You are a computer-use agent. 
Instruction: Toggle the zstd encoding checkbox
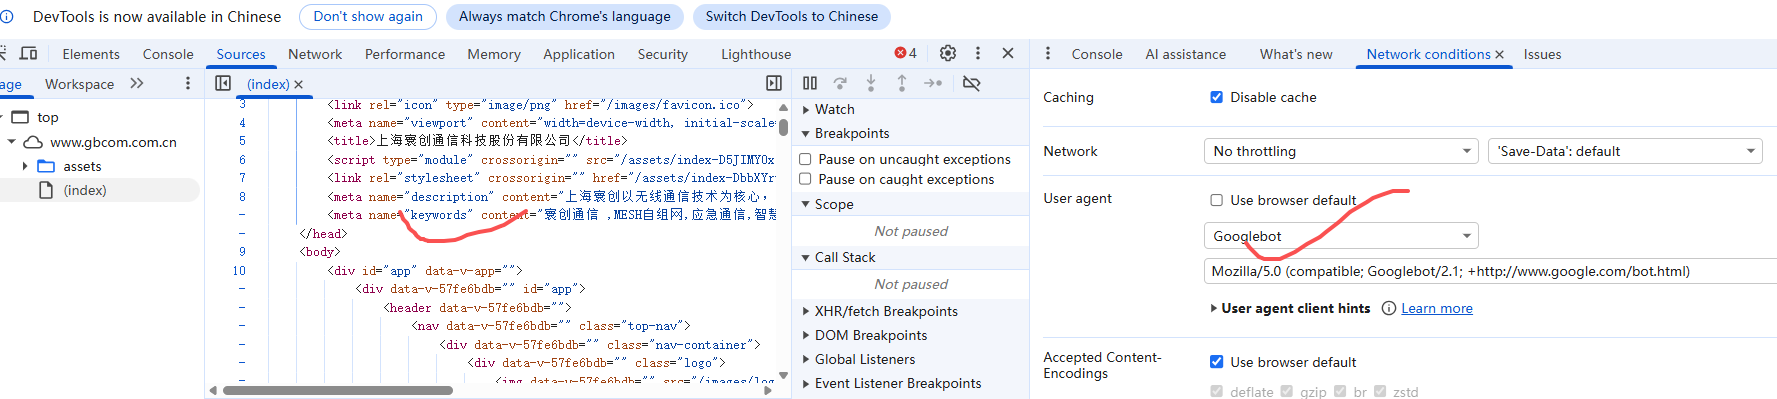[x=1380, y=391]
